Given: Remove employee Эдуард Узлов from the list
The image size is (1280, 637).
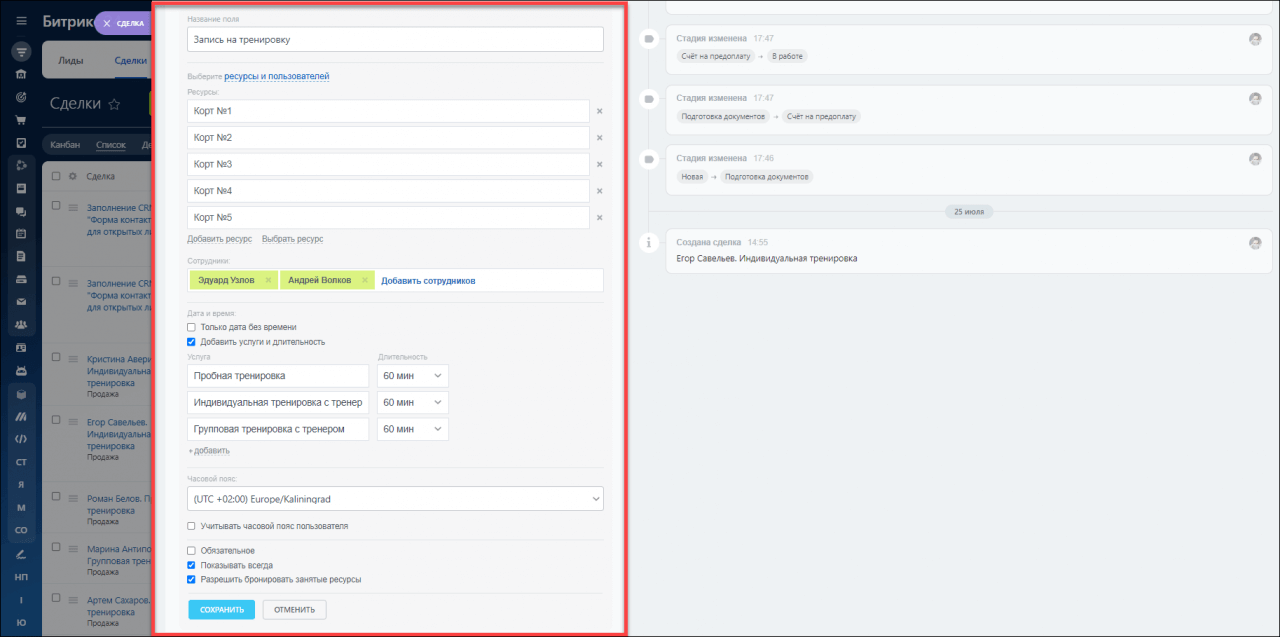Looking at the screenshot, I should pyautogui.click(x=268, y=281).
